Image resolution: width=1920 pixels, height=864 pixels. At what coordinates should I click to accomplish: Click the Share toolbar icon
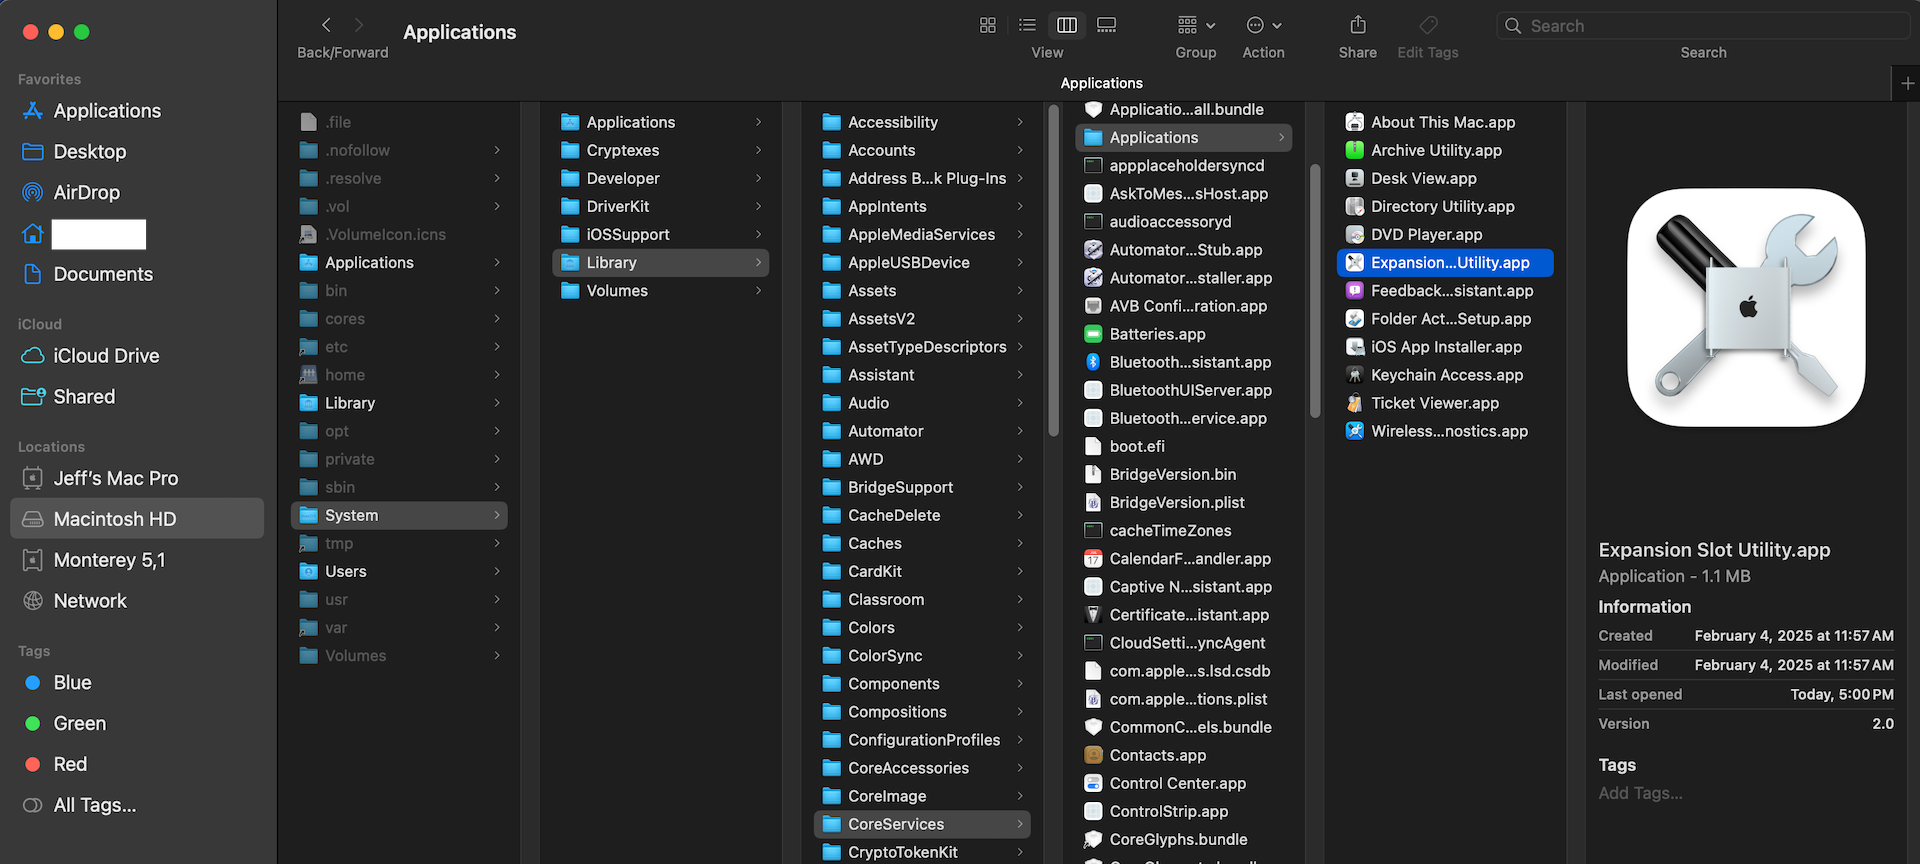[1357, 25]
